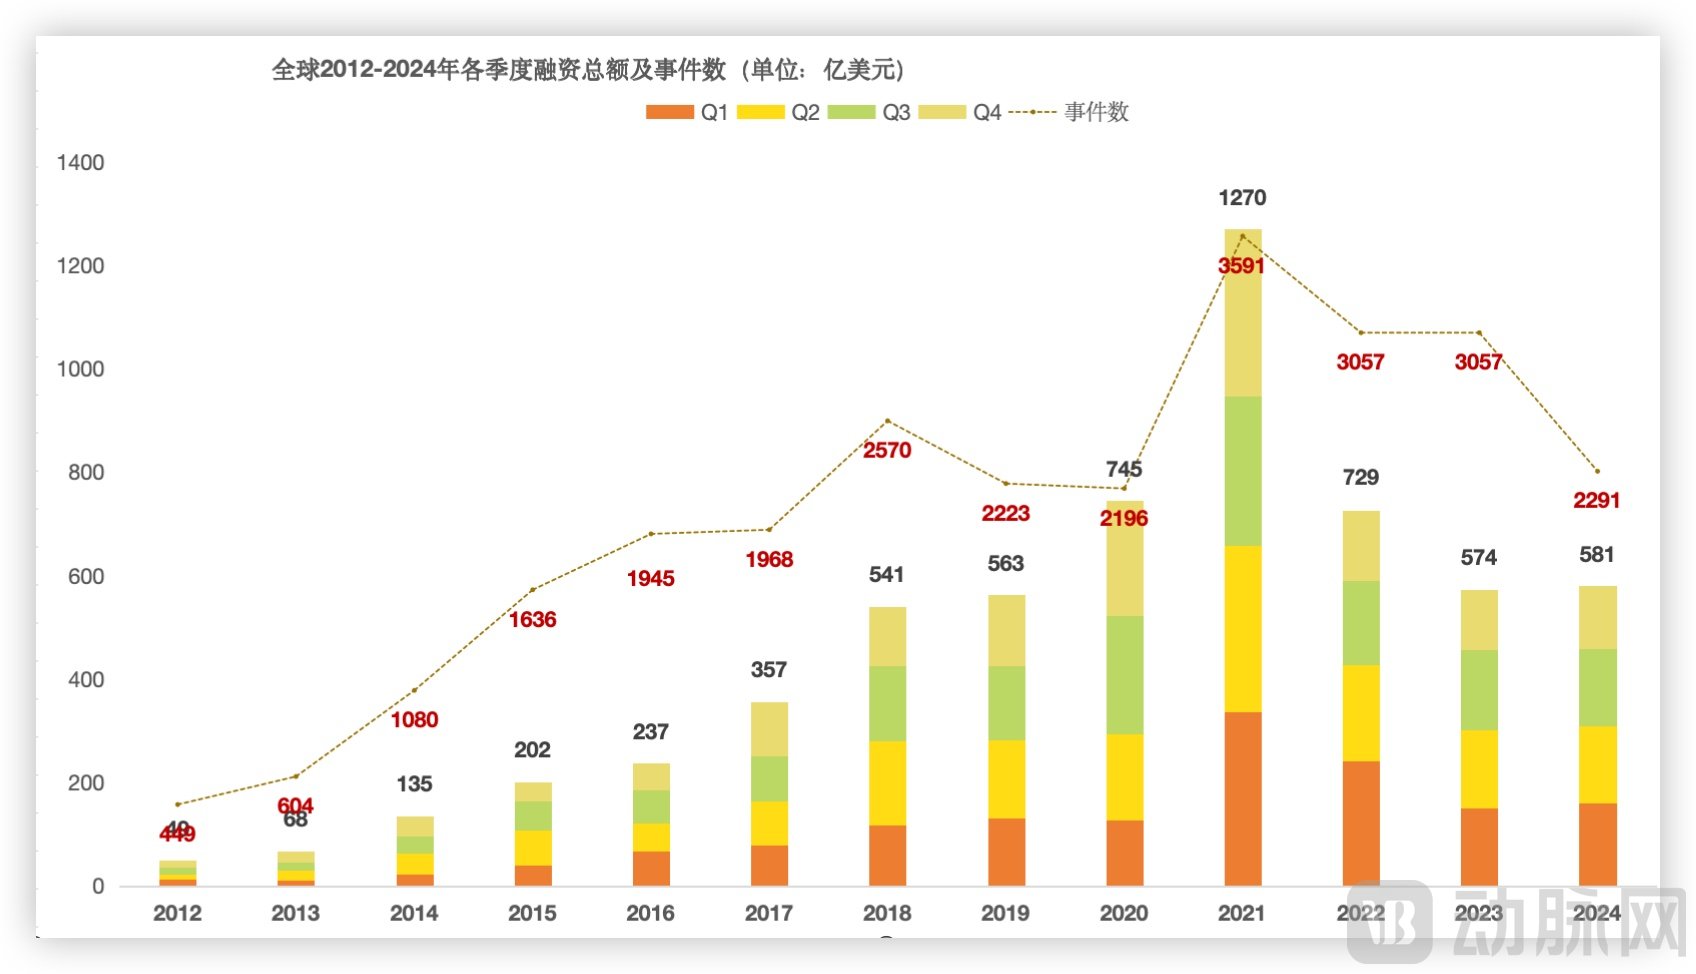1696x974 pixels.
Task: Click the 2019 x-axis year label
Action: click(1005, 913)
